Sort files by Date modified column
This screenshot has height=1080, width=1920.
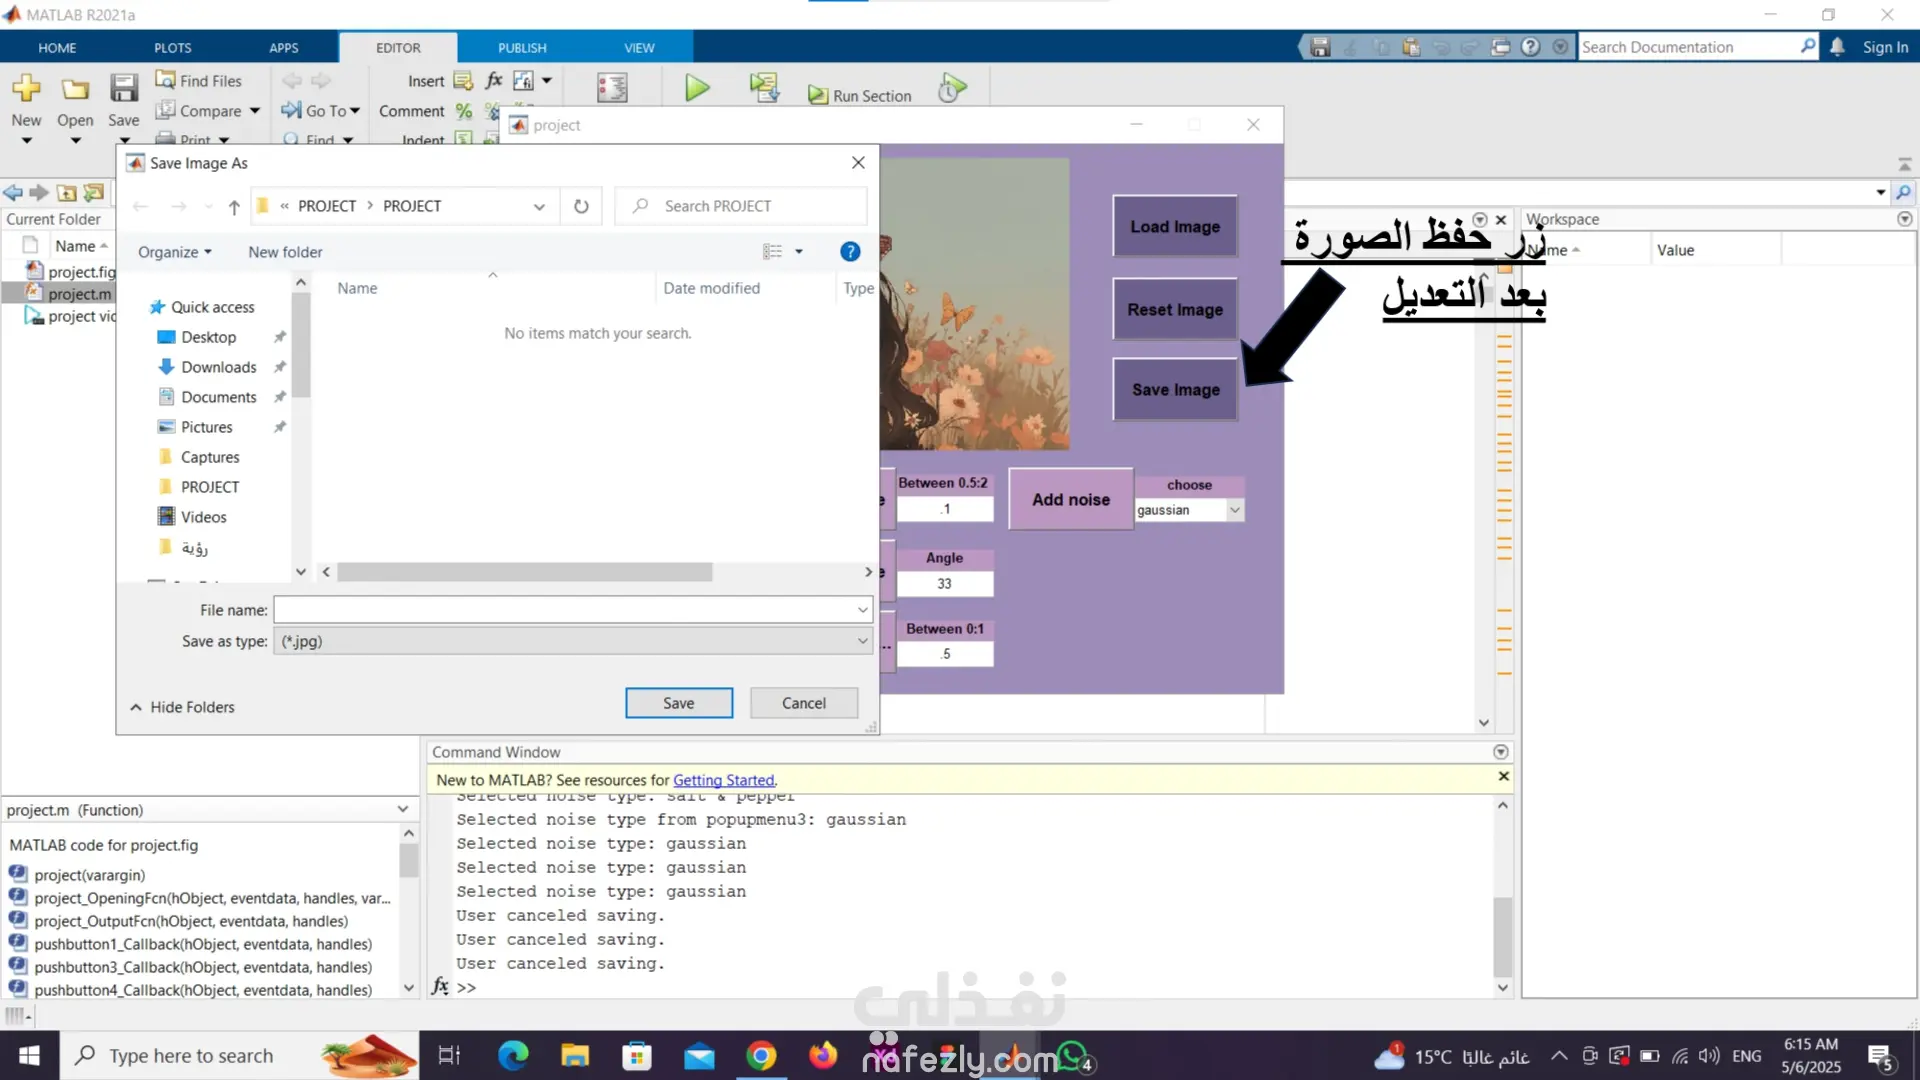(711, 288)
